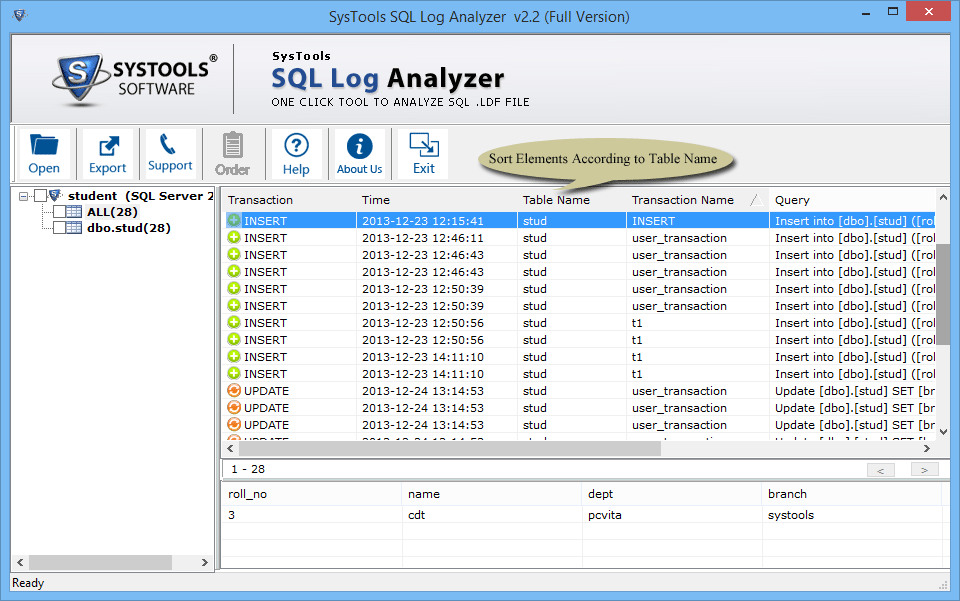The width and height of the screenshot is (960, 601).
Task: Select the student (SQL Server) root node
Action: tap(140, 196)
